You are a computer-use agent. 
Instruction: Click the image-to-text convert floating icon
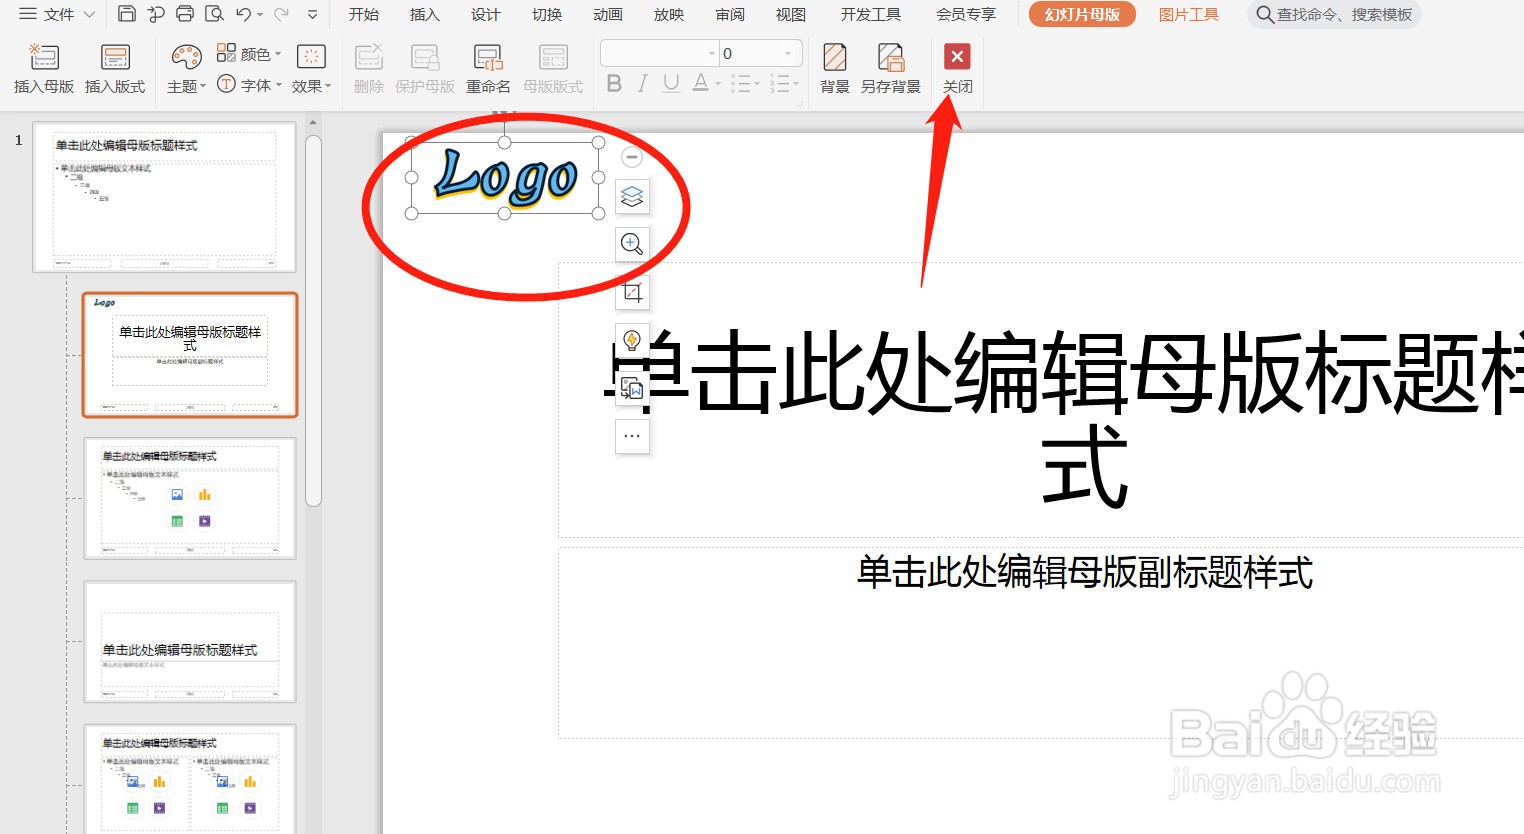(x=632, y=388)
